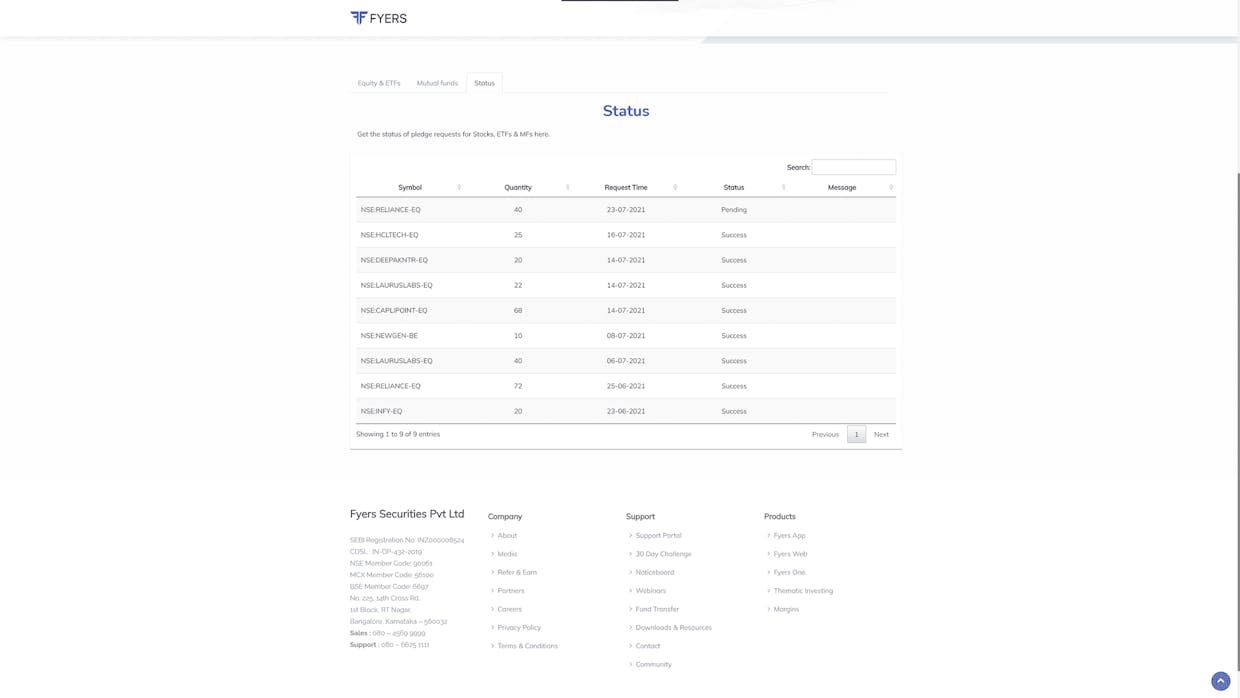Visit the Community link
Screen dimensions: 1240x698
pos(653,664)
